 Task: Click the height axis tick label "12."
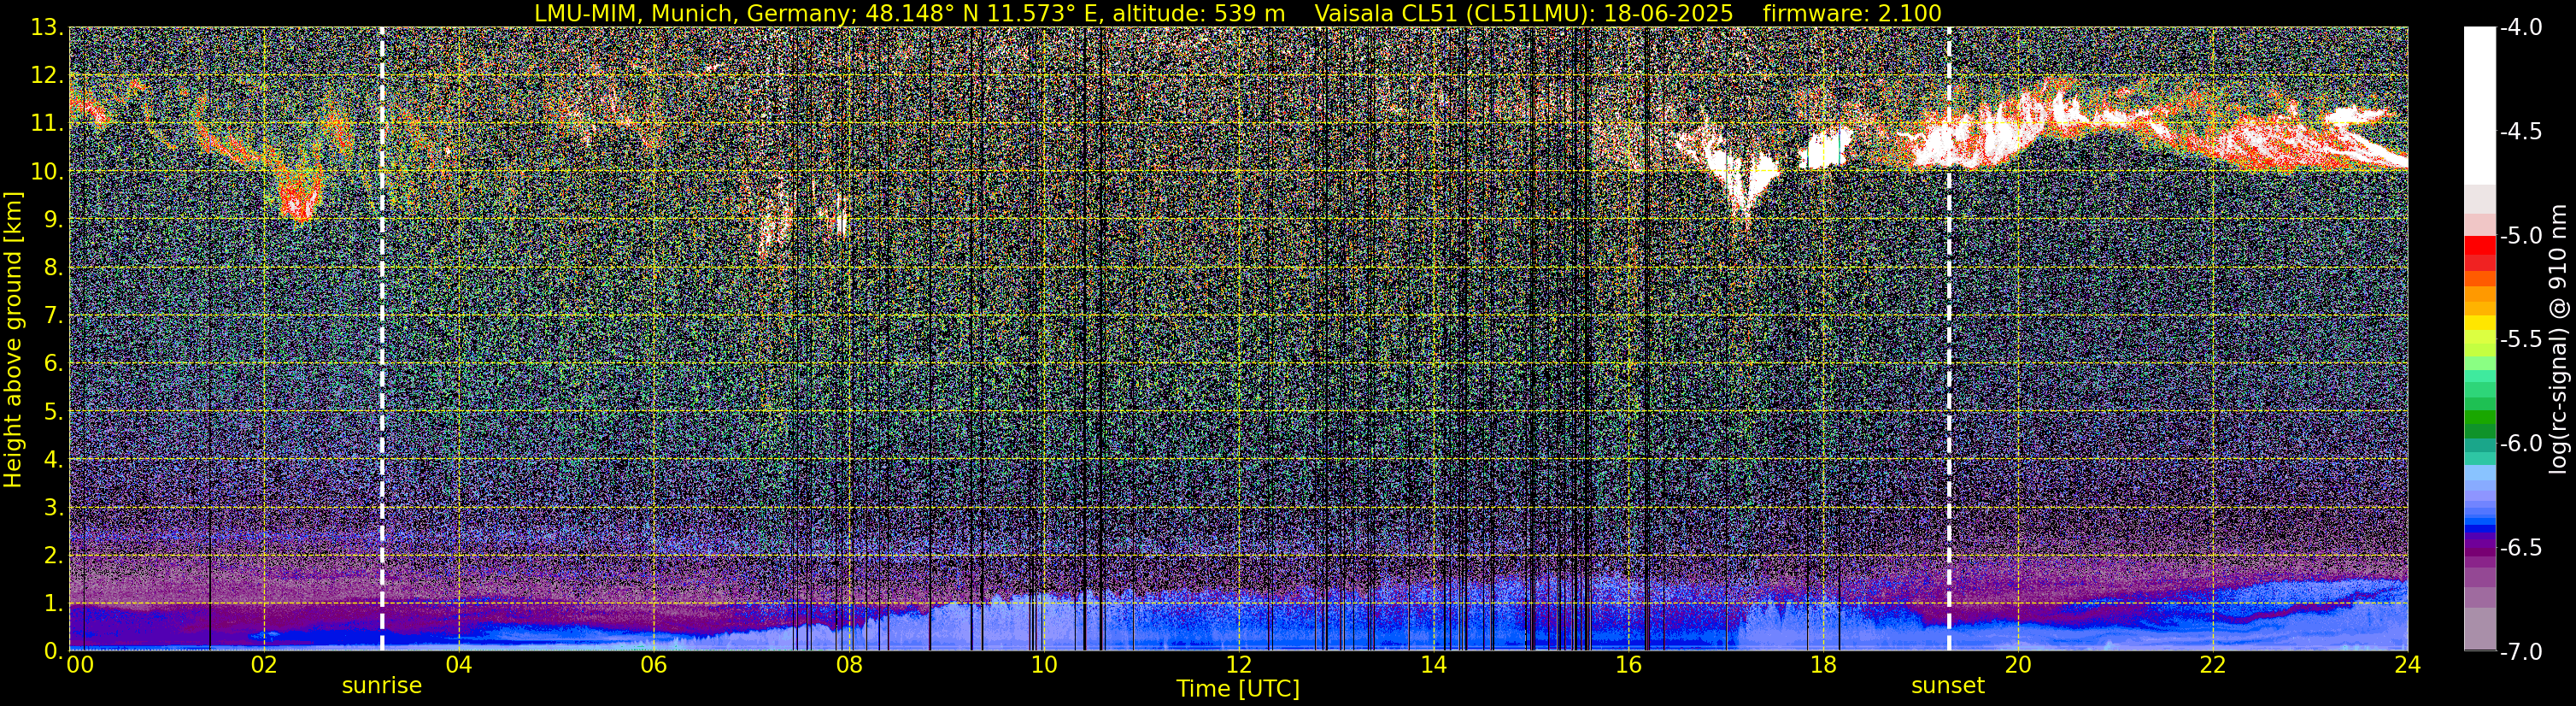pyautogui.click(x=47, y=75)
